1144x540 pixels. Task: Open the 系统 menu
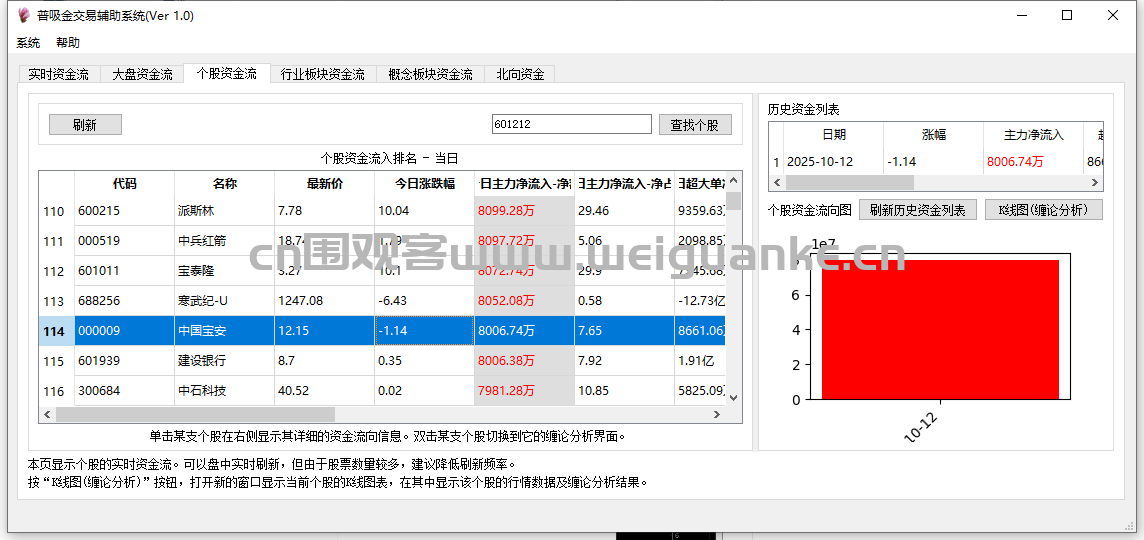tap(28, 42)
